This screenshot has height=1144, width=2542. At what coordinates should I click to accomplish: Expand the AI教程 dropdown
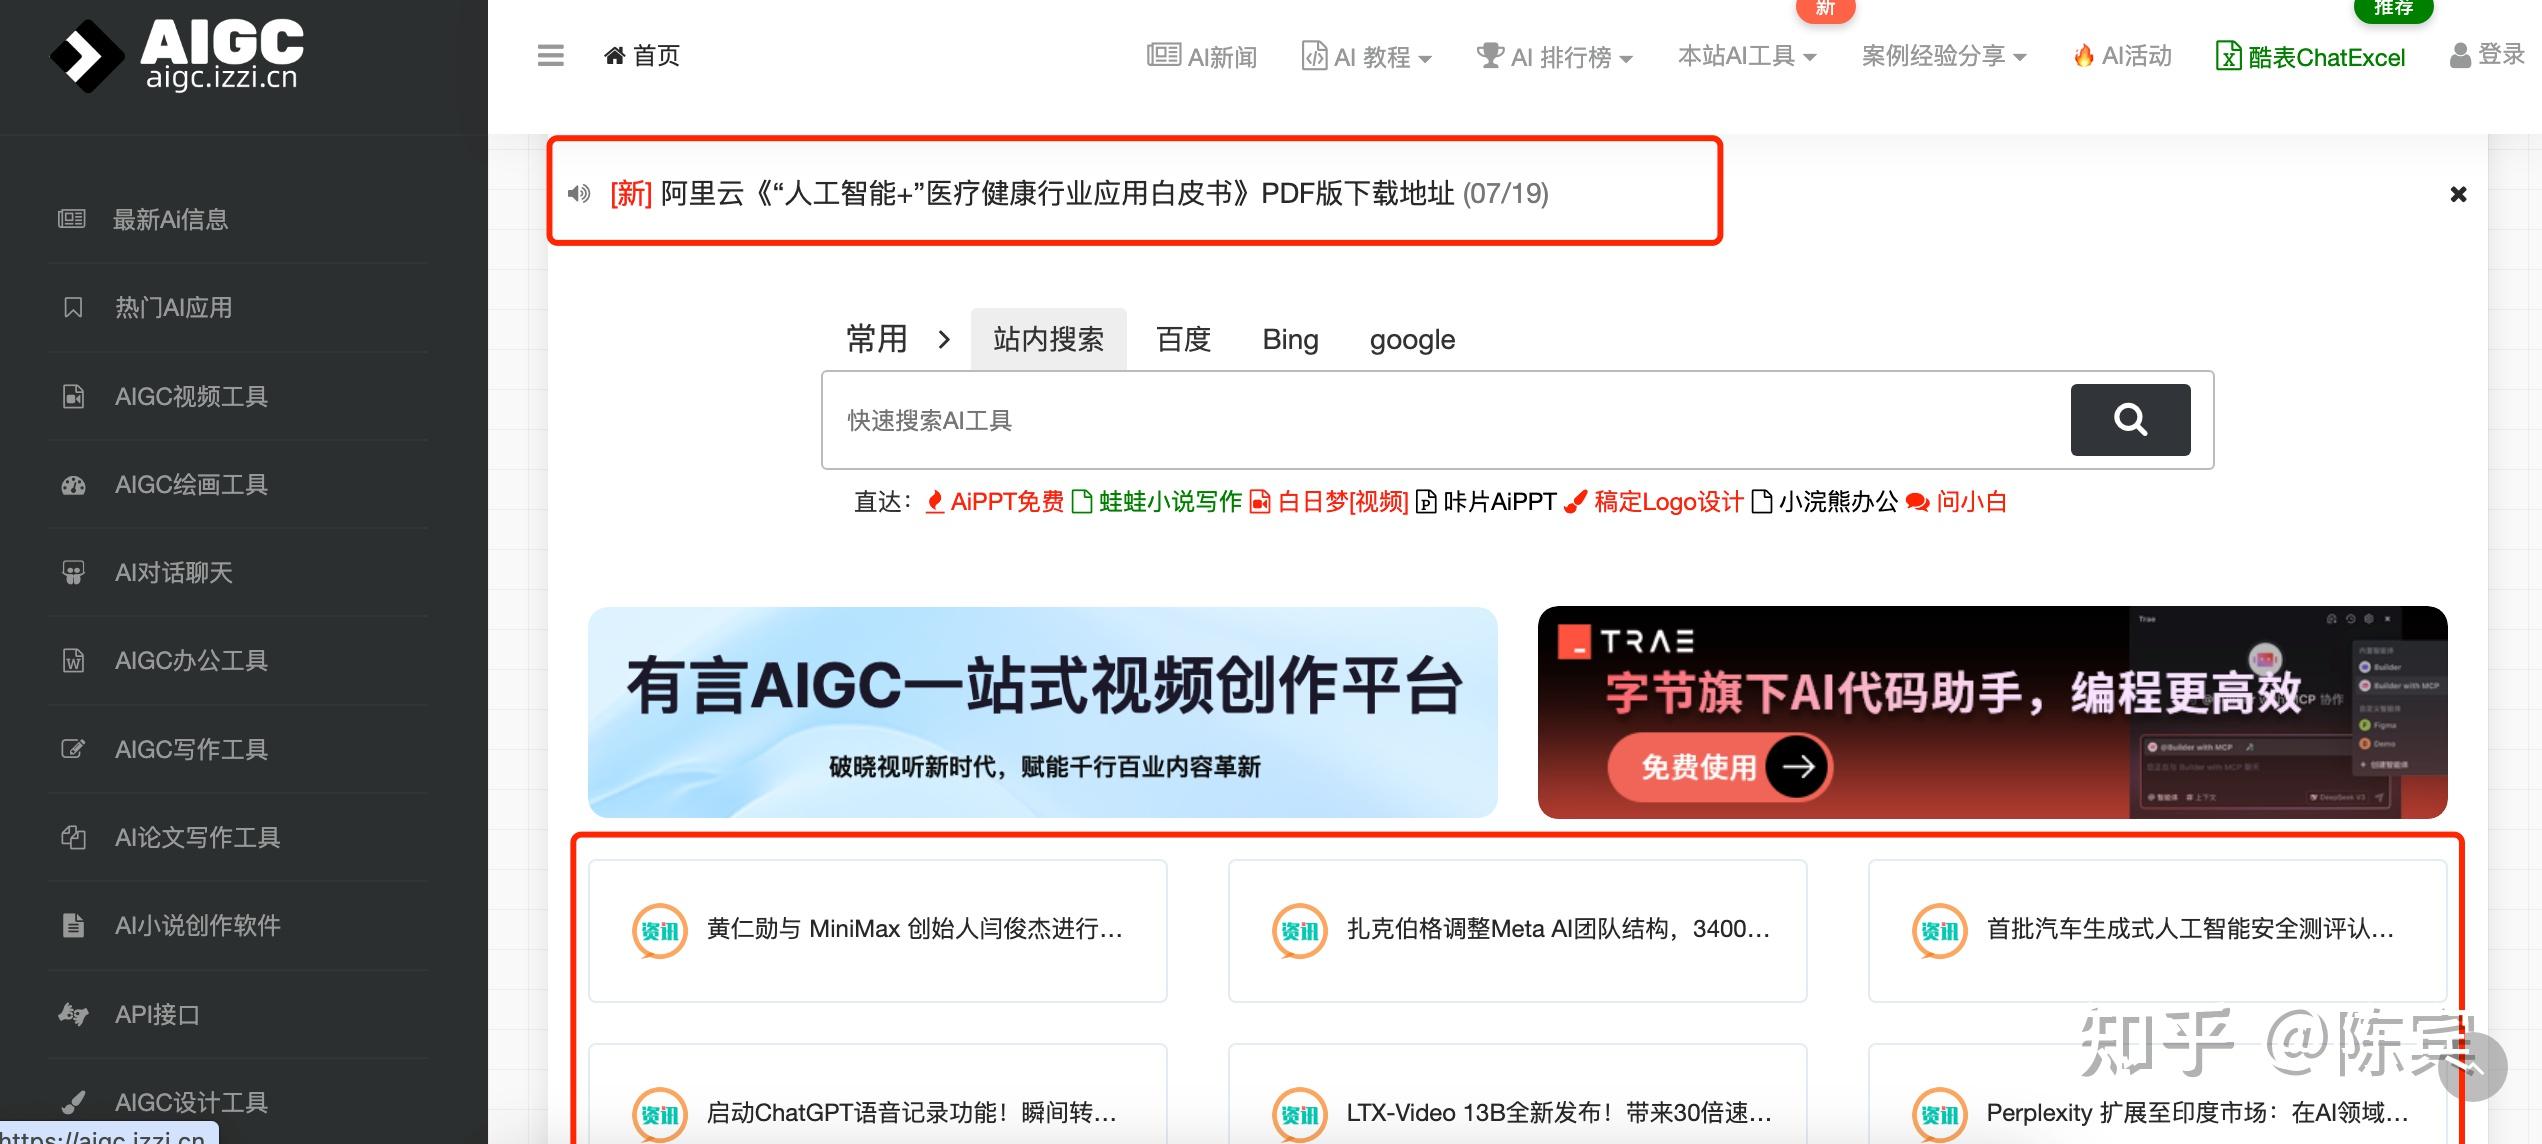coord(1366,56)
